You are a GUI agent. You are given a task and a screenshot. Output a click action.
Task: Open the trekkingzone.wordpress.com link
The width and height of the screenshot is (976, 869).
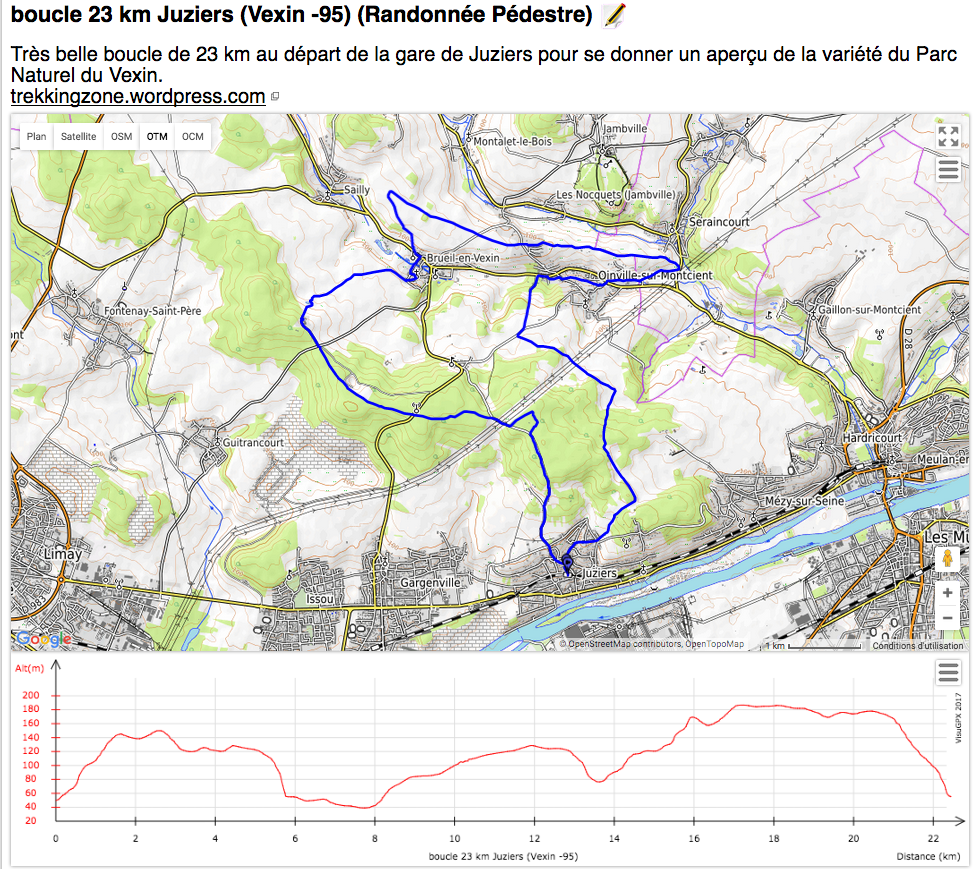pyautogui.click(x=137, y=97)
